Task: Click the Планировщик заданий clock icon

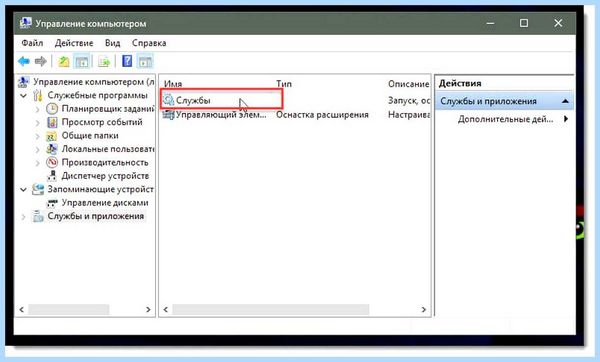Action: (52, 109)
